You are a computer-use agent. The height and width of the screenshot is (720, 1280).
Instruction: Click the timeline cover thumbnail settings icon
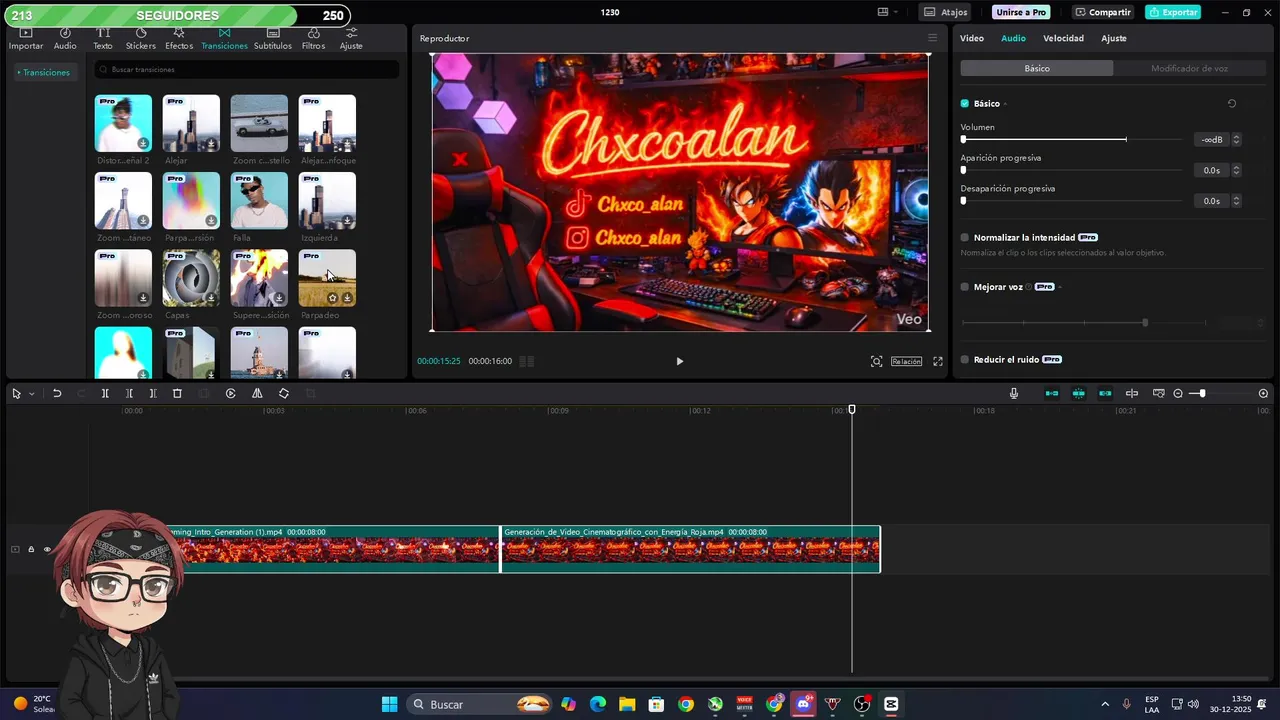coord(1159,394)
